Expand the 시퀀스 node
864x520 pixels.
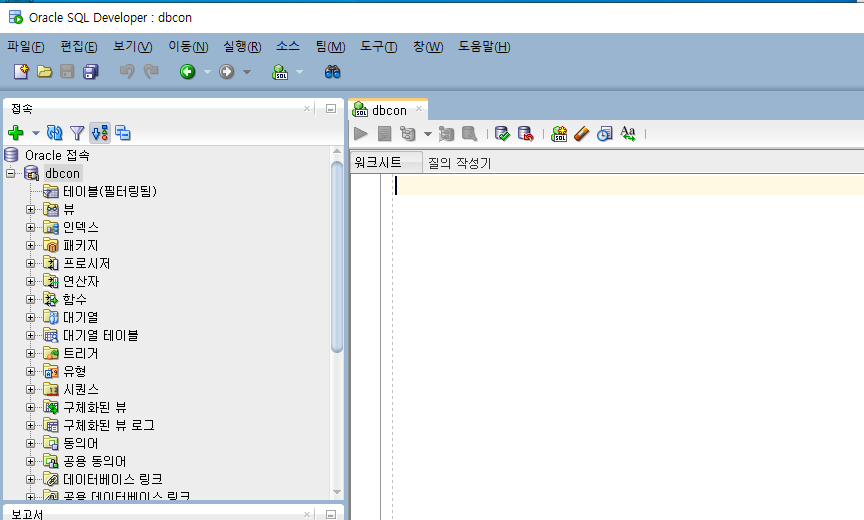click(31, 389)
